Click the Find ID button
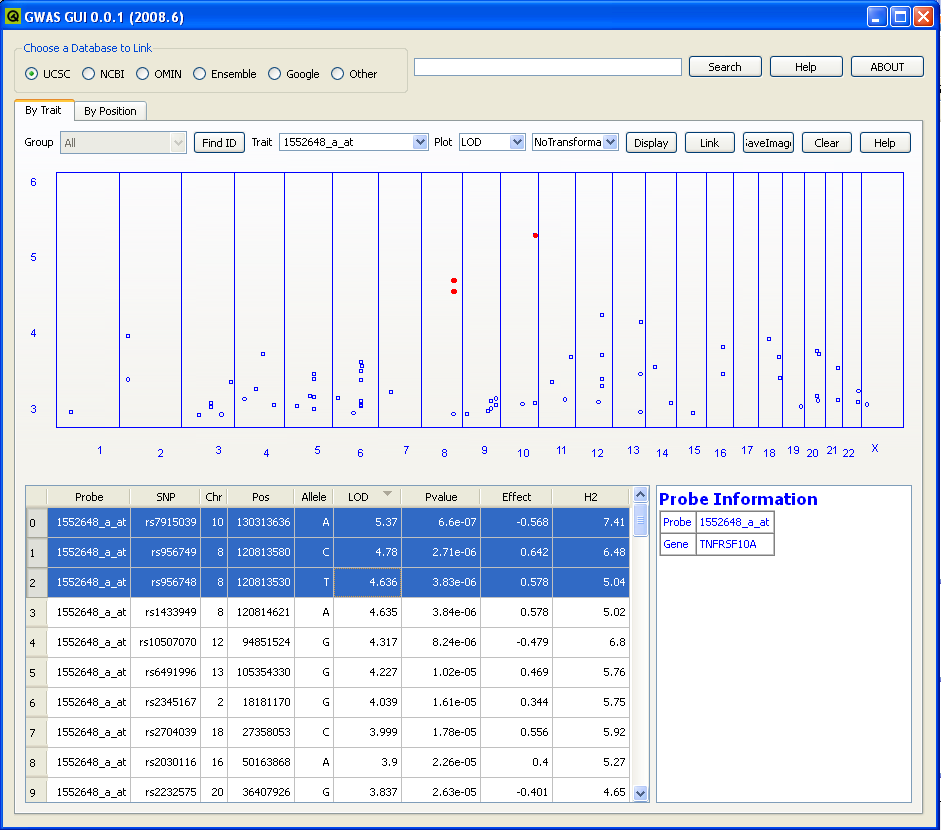941x830 pixels. [219, 143]
